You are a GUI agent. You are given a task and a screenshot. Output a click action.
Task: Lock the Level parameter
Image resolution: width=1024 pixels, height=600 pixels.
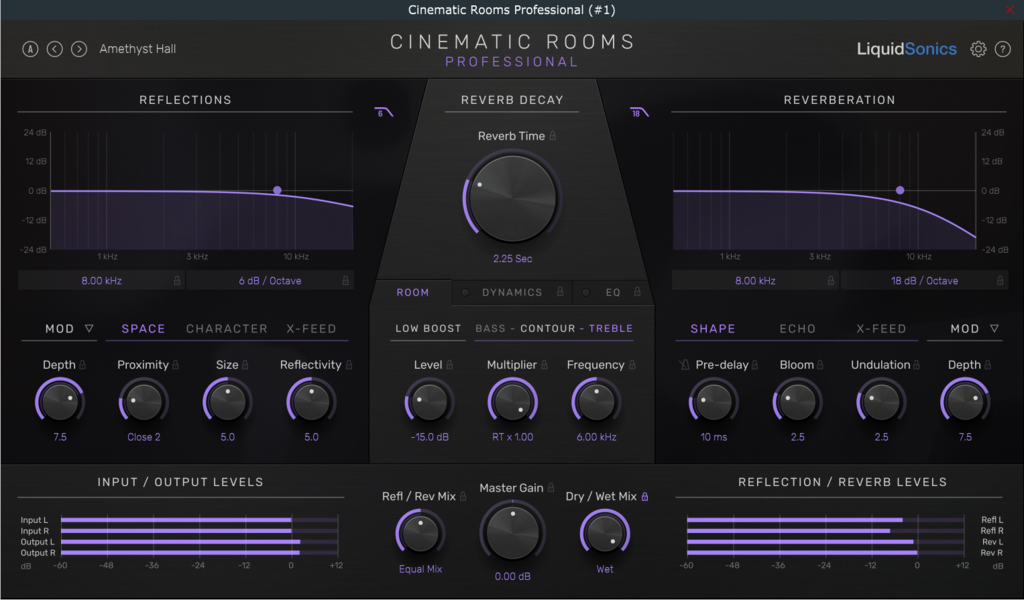[449, 365]
